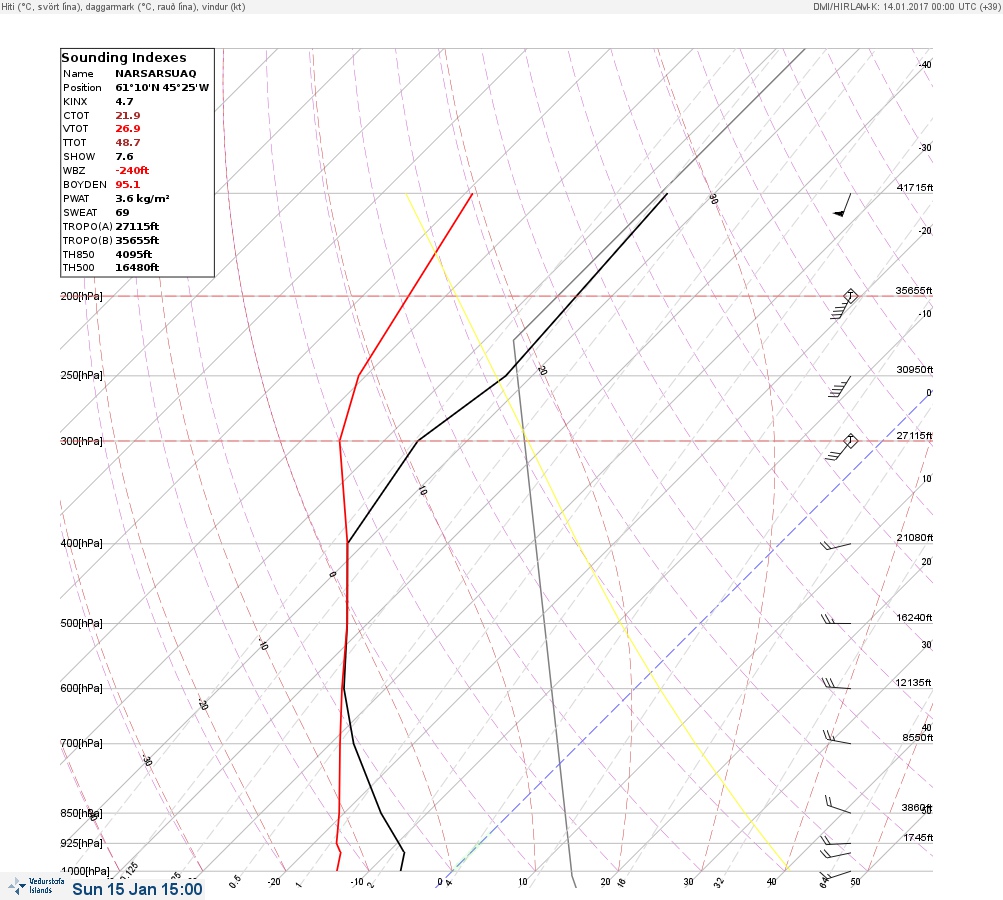Screen dimensions: 1003x900
Task: Click the 16240ft height label
Action: pos(914,617)
